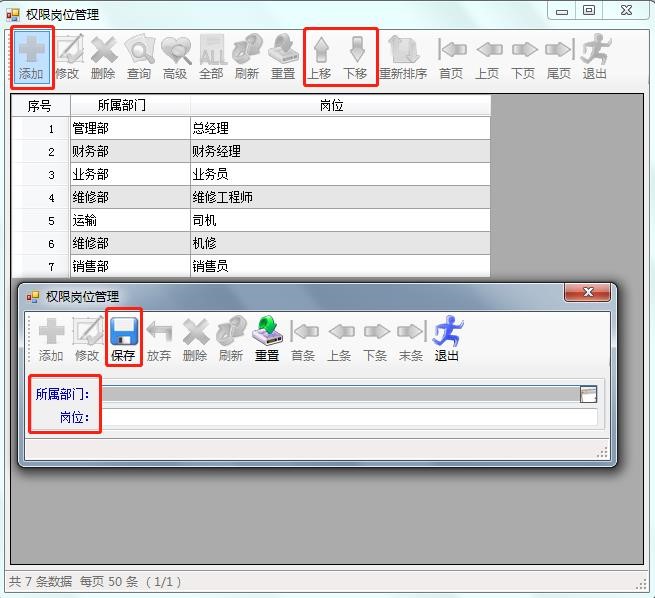Click the status bar text 共 7 条数据
Viewport: 655px width, 598px height.
click(41, 581)
